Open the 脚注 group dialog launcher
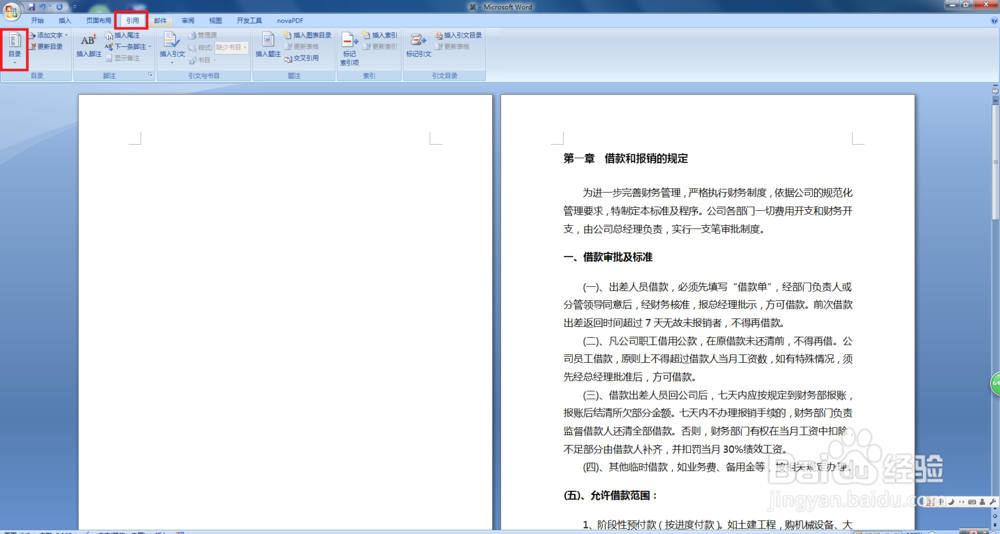The width and height of the screenshot is (1000, 534). click(151, 75)
